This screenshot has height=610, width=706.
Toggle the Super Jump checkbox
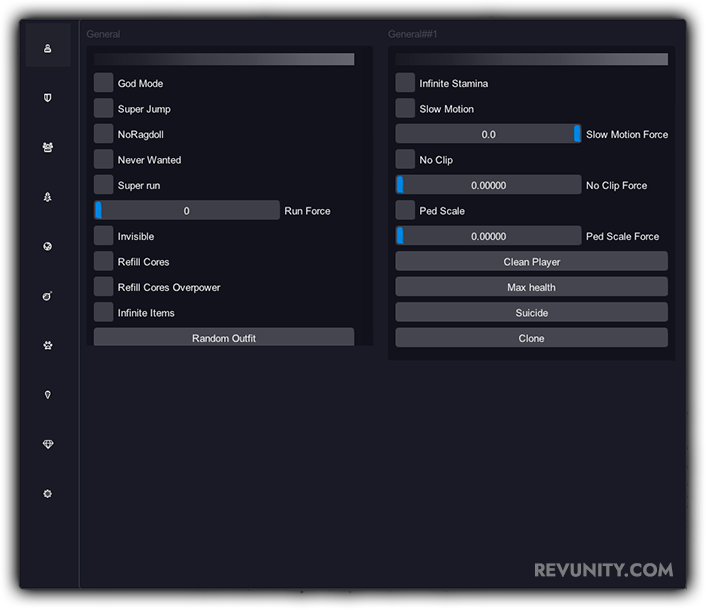point(104,108)
